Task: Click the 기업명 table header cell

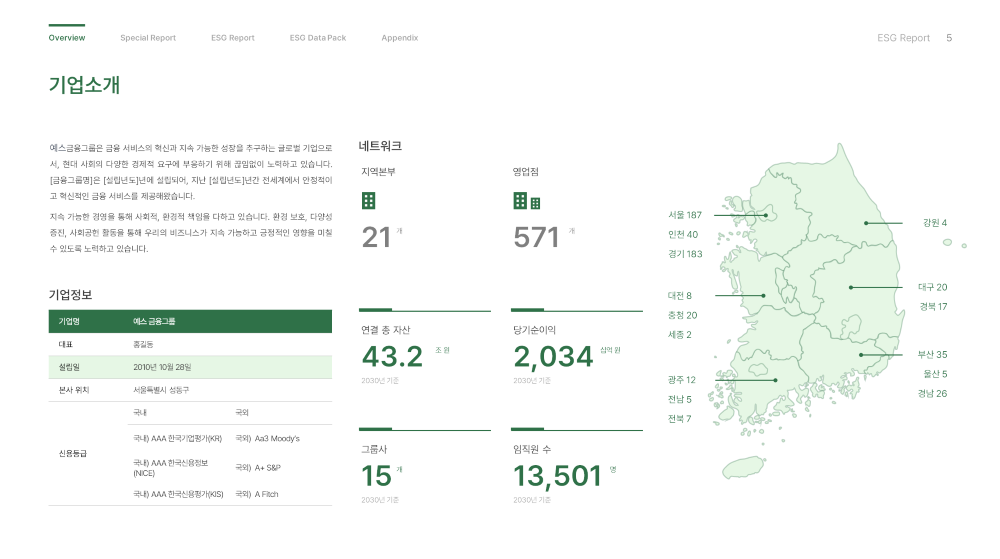Action: click(x=69, y=321)
